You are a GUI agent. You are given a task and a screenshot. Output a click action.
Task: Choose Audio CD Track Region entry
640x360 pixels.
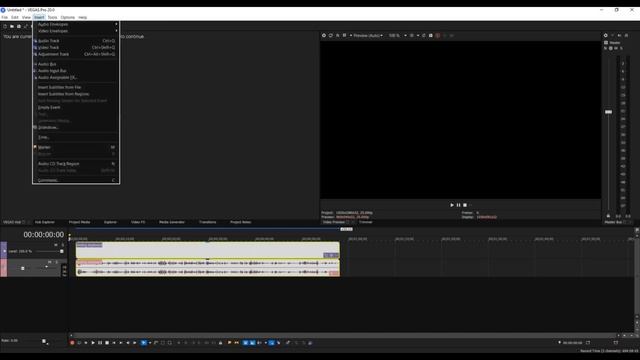pyautogui.click(x=76, y=164)
